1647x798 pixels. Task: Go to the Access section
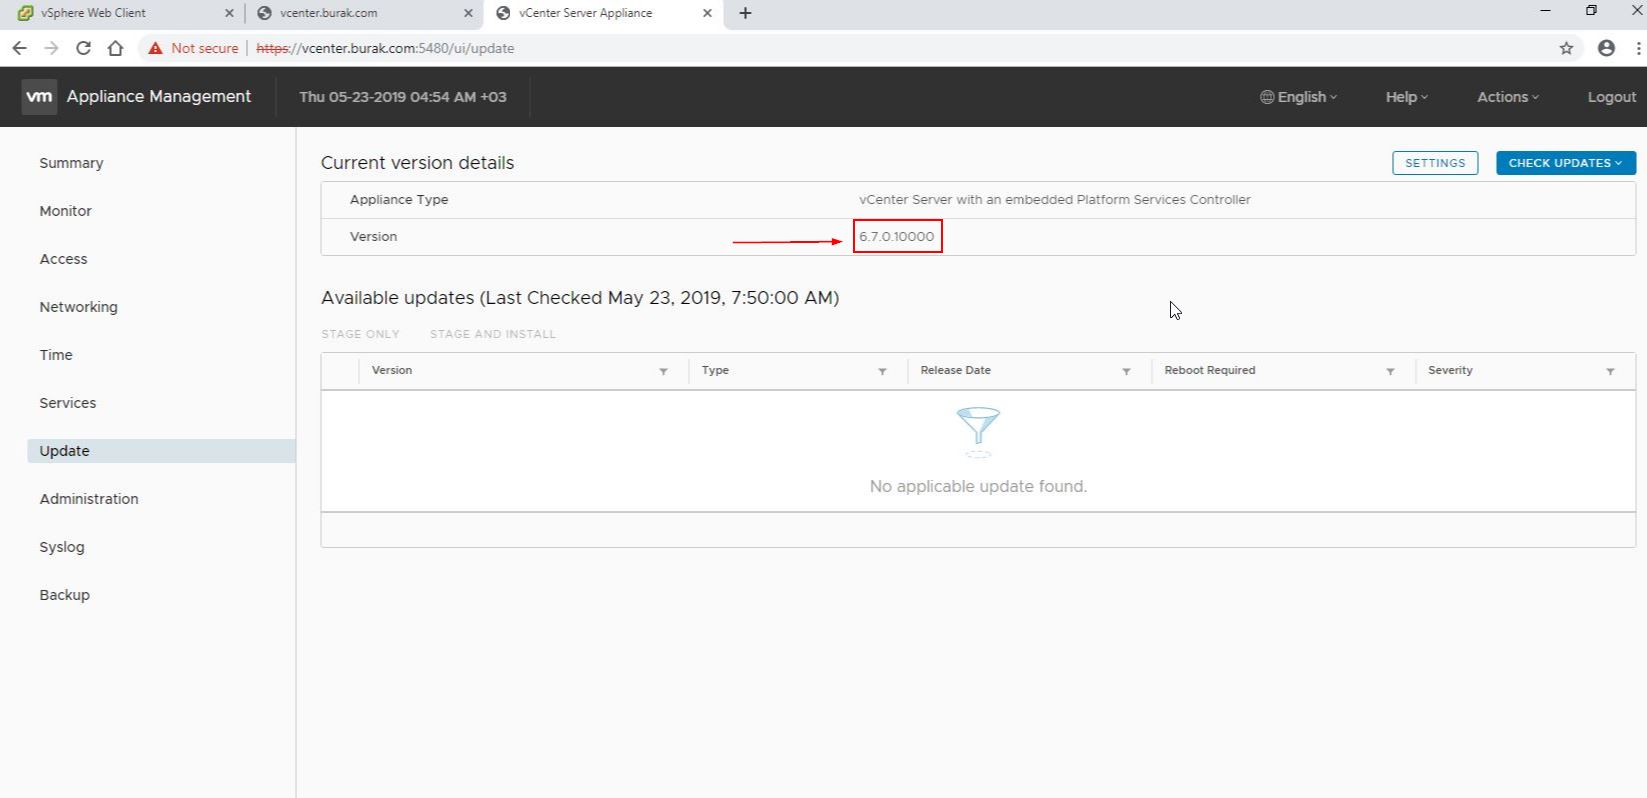tap(63, 259)
